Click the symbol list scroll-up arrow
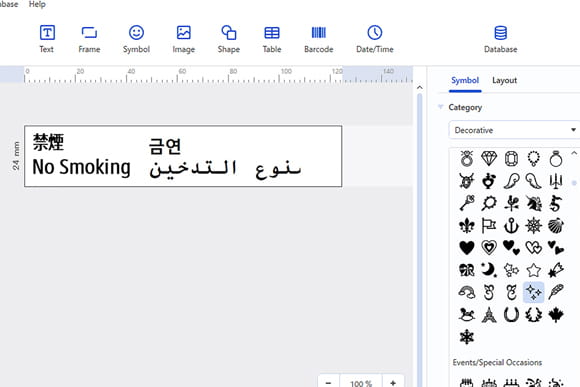Screen dimensions: 580x387 [574, 153]
